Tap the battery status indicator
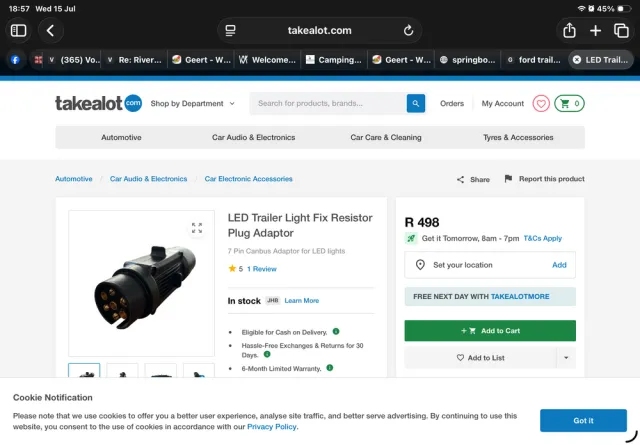Screen dimensions: 640x445 [x=623, y=9]
